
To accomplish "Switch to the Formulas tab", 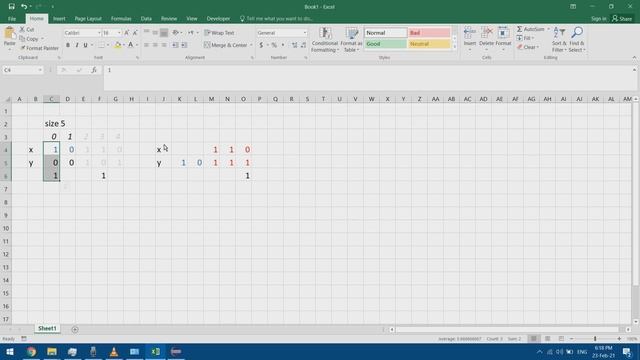I will (121, 19).
